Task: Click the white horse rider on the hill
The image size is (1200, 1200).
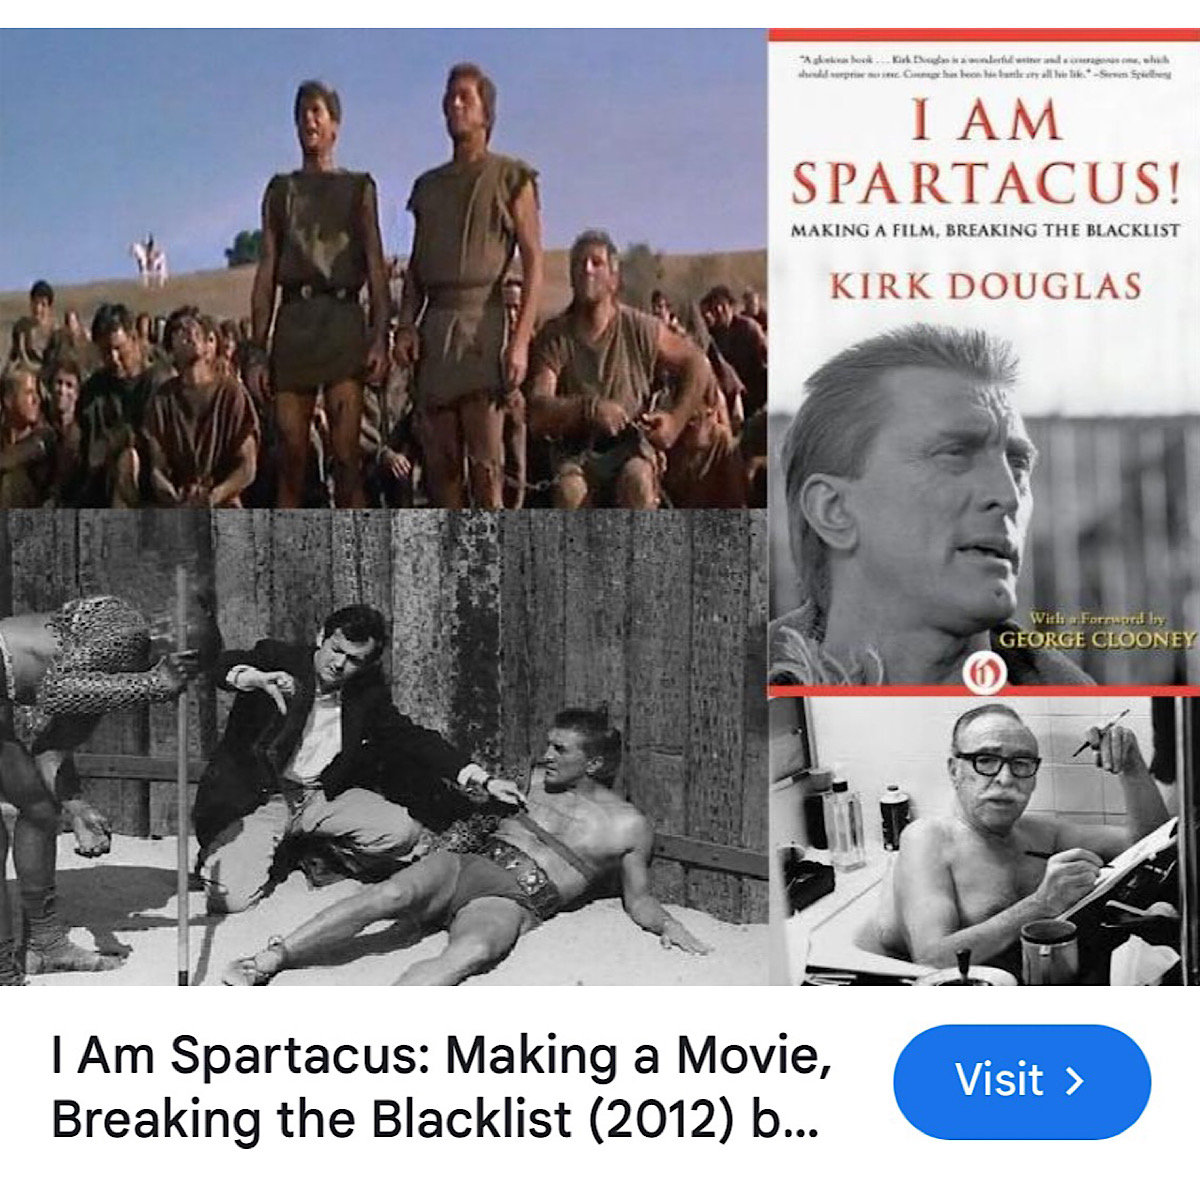Action: 149,259
